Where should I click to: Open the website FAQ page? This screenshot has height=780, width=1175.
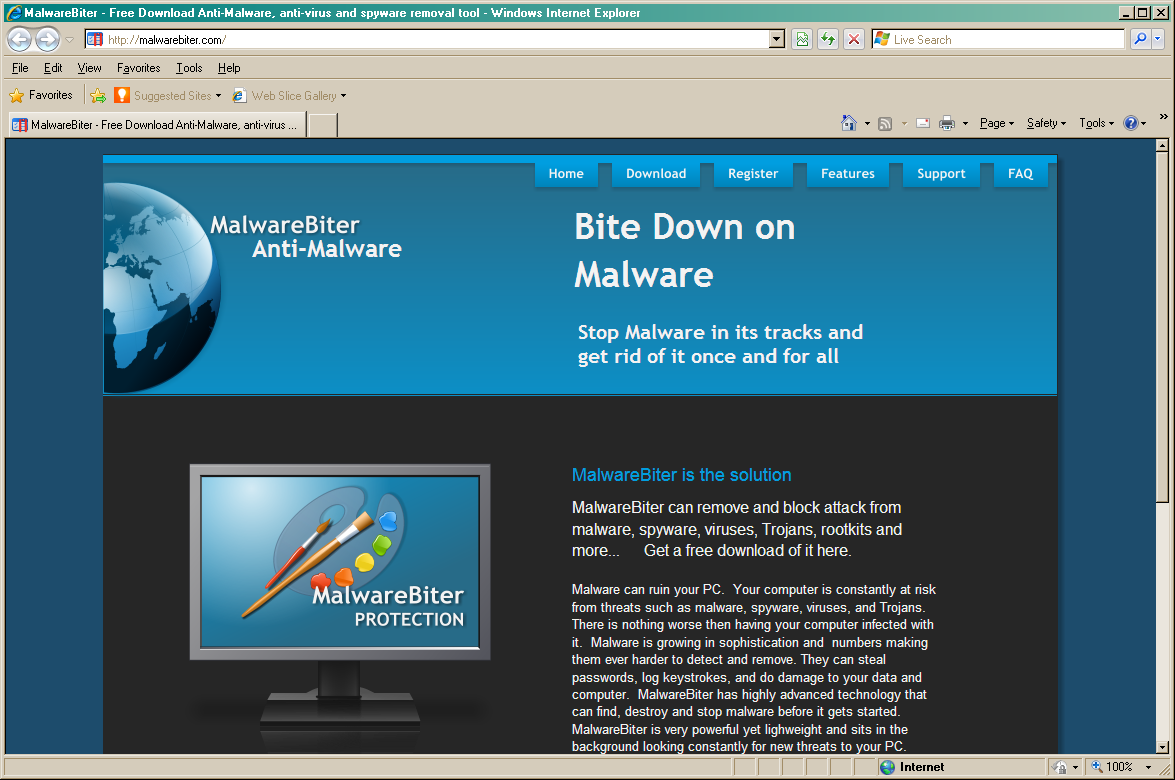(x=1020, y=174)
